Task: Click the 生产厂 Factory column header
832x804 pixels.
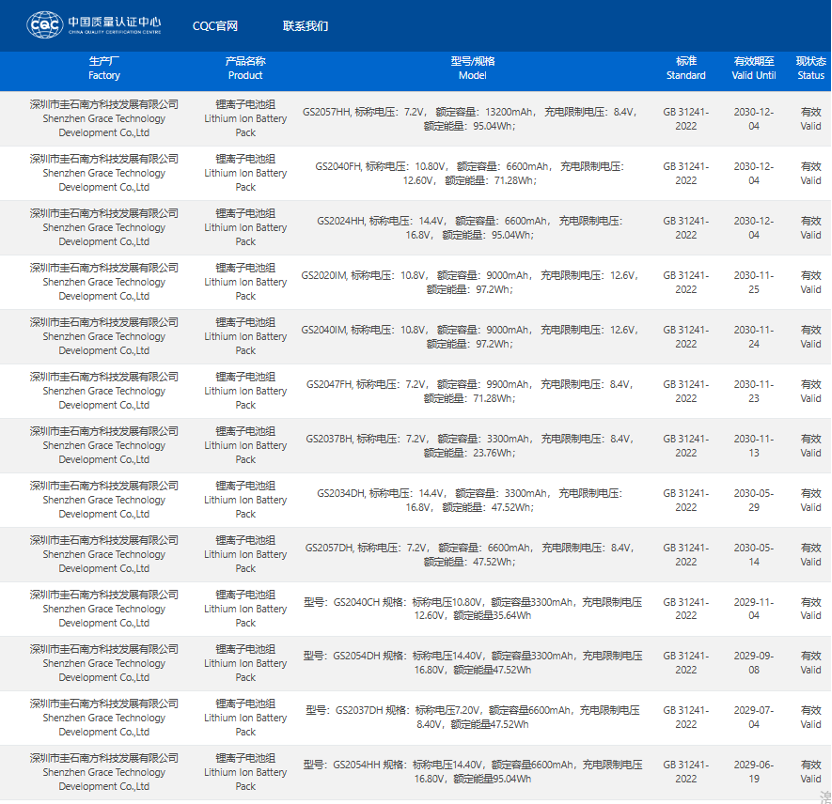Action: coord(104,68)
